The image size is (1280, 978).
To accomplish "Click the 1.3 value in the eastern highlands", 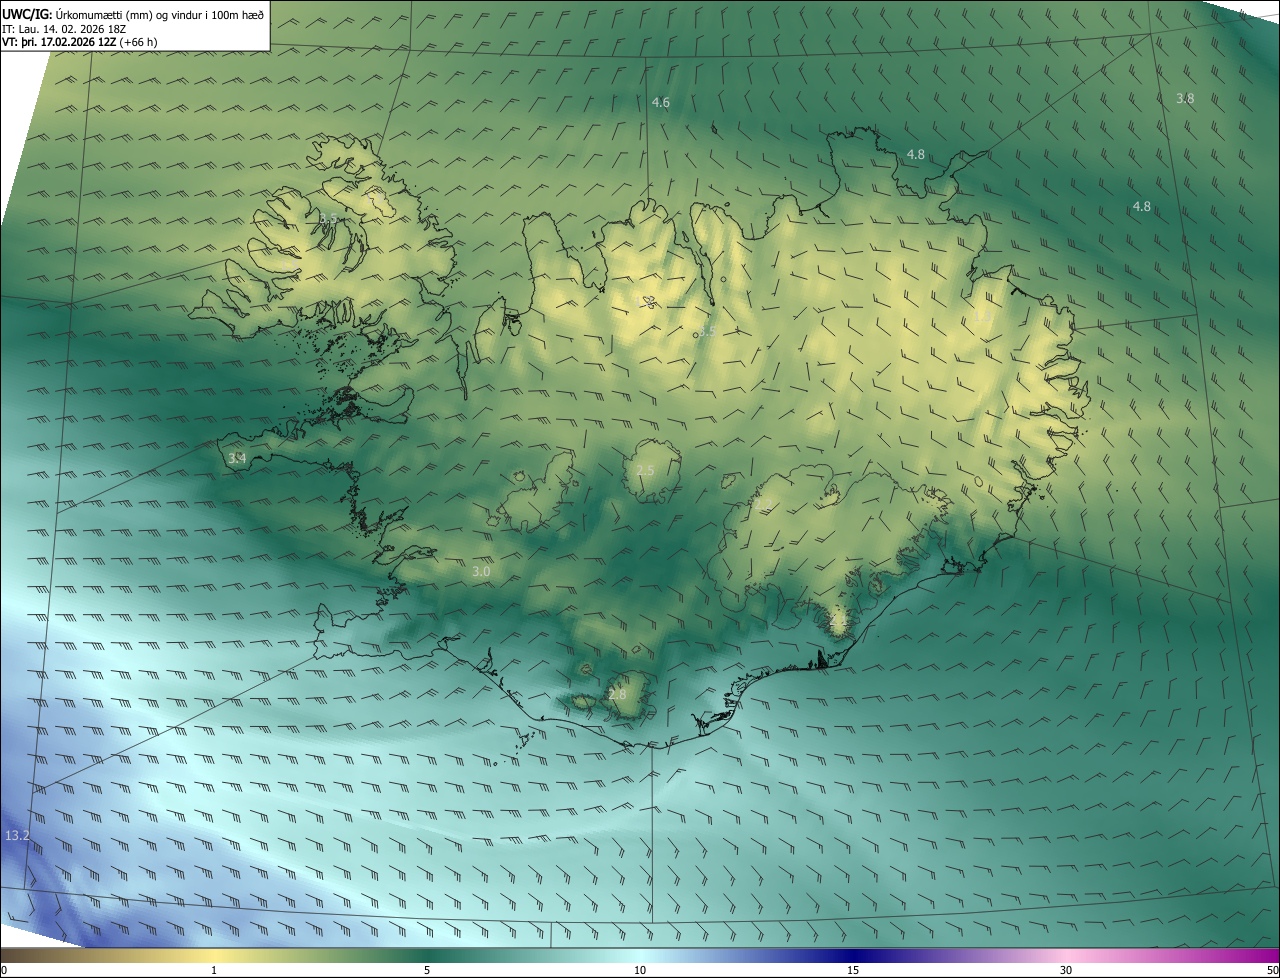I will [x=982, y=315].
